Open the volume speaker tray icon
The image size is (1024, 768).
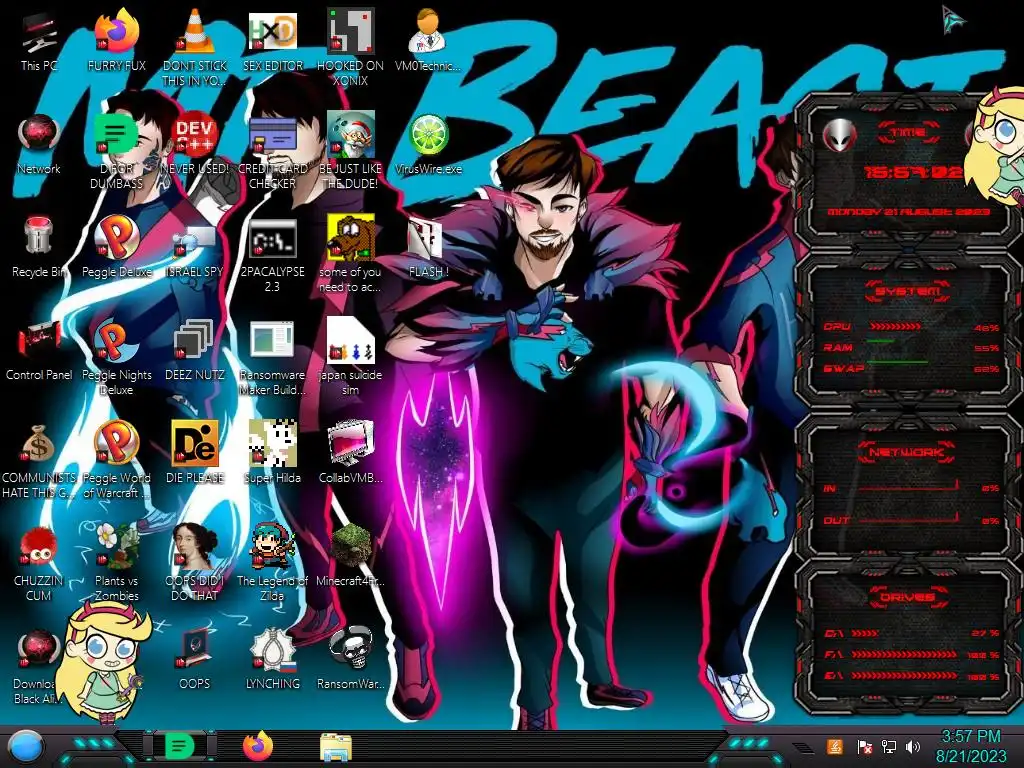coord(913,746)
